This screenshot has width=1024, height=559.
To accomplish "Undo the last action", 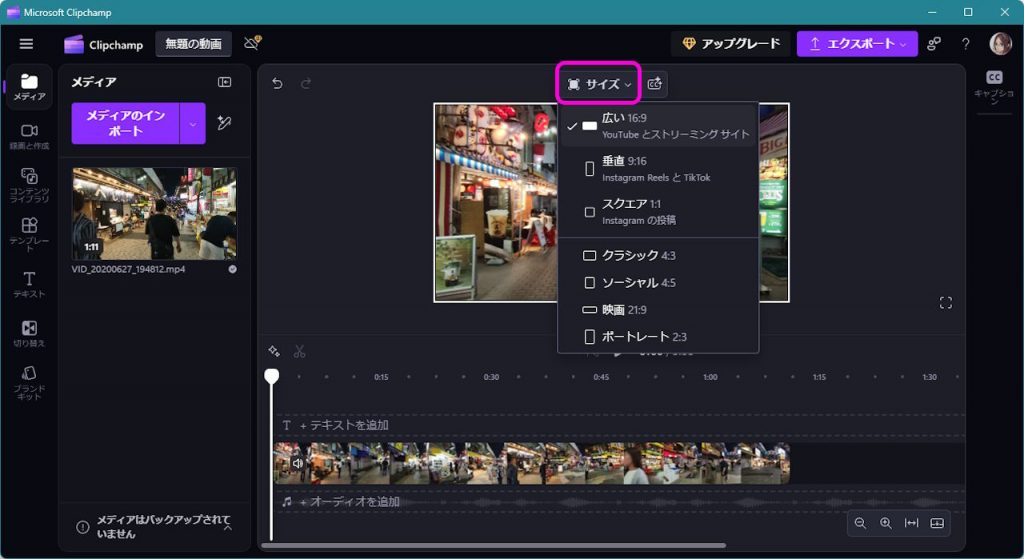I will coord(278,84).
